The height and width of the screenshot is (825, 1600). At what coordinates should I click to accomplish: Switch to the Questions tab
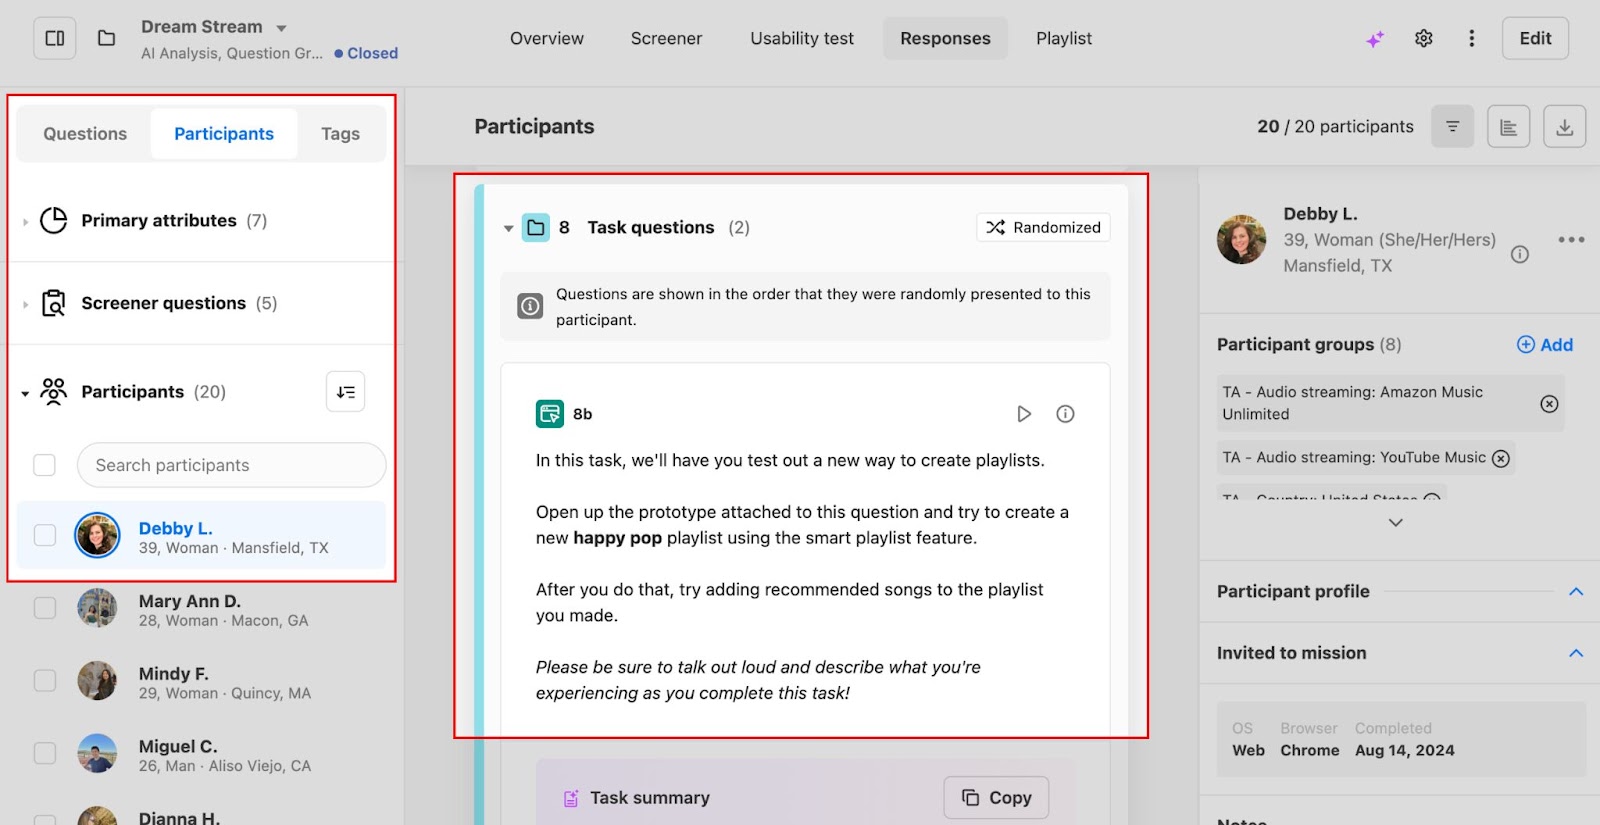(x=85, y=134)
